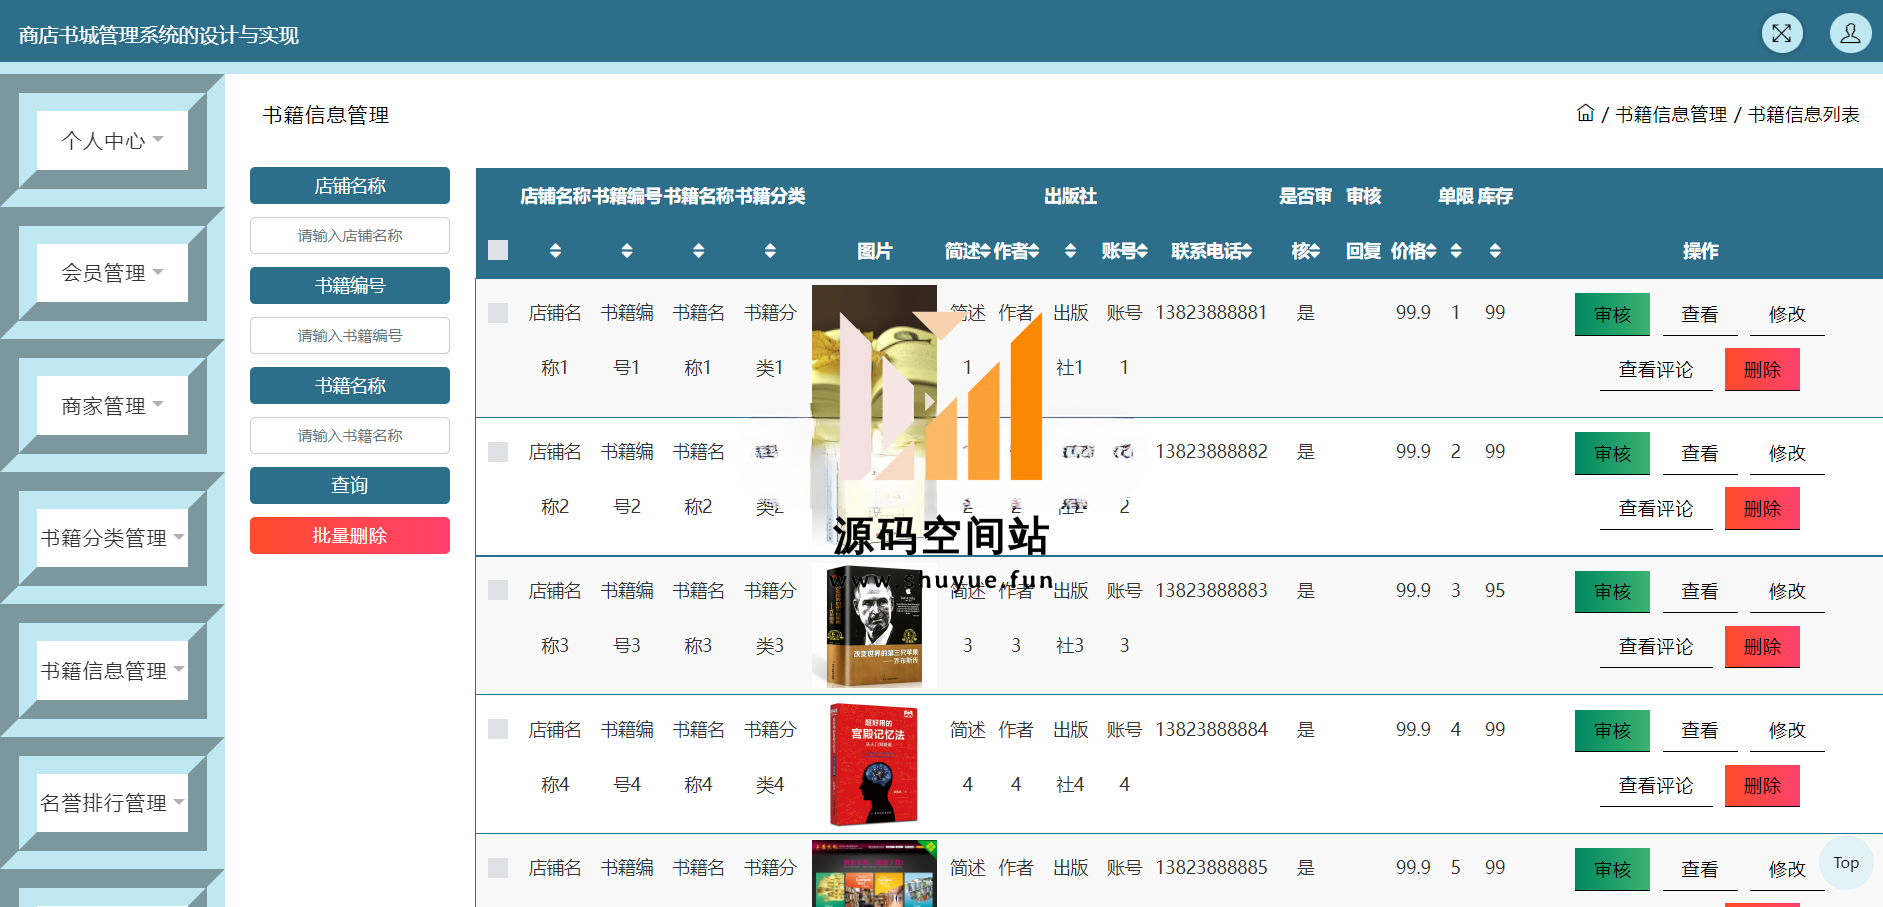Expand the 商家管理 sidebar menu
This screenshot has height=907, width=1883.
click(112, 405)
